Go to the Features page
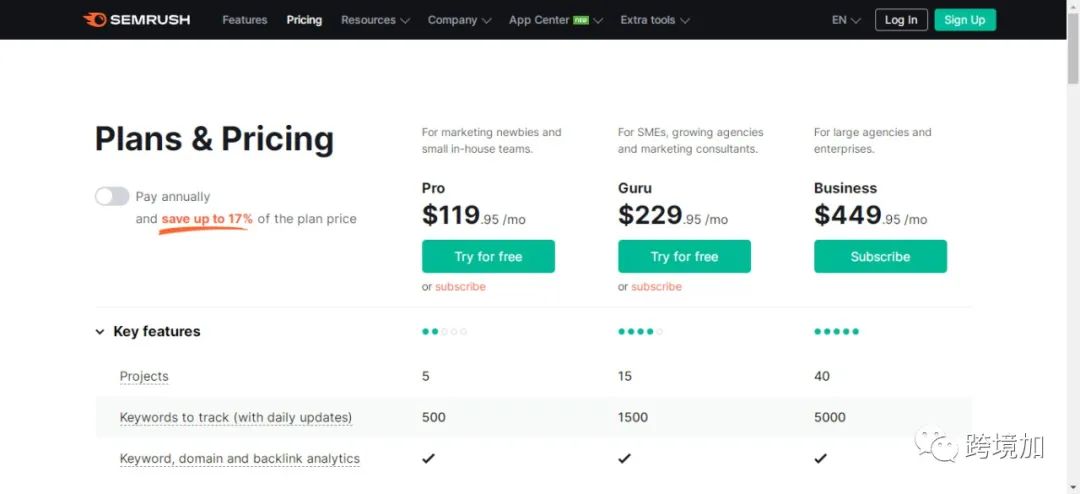Image resolution: width=1080 pixels, height=494 pixels. coord(245,20)
